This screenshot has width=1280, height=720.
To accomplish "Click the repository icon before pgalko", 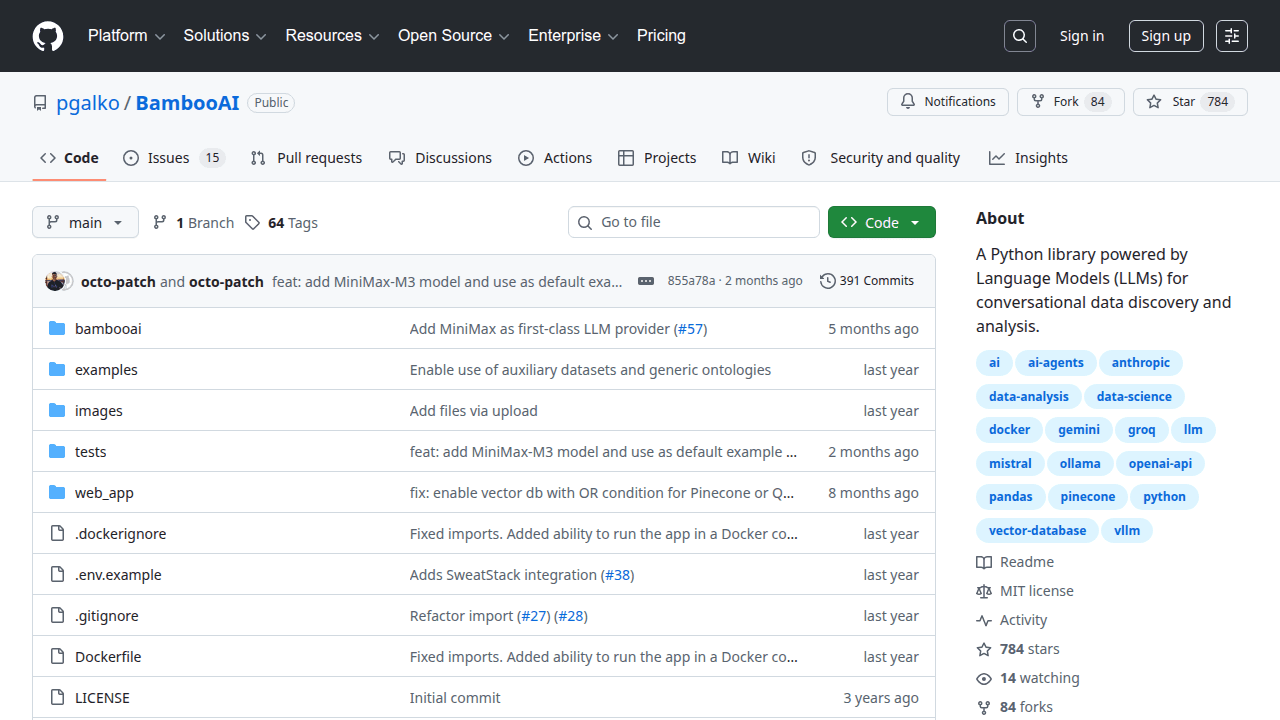I will coord(40,103).
